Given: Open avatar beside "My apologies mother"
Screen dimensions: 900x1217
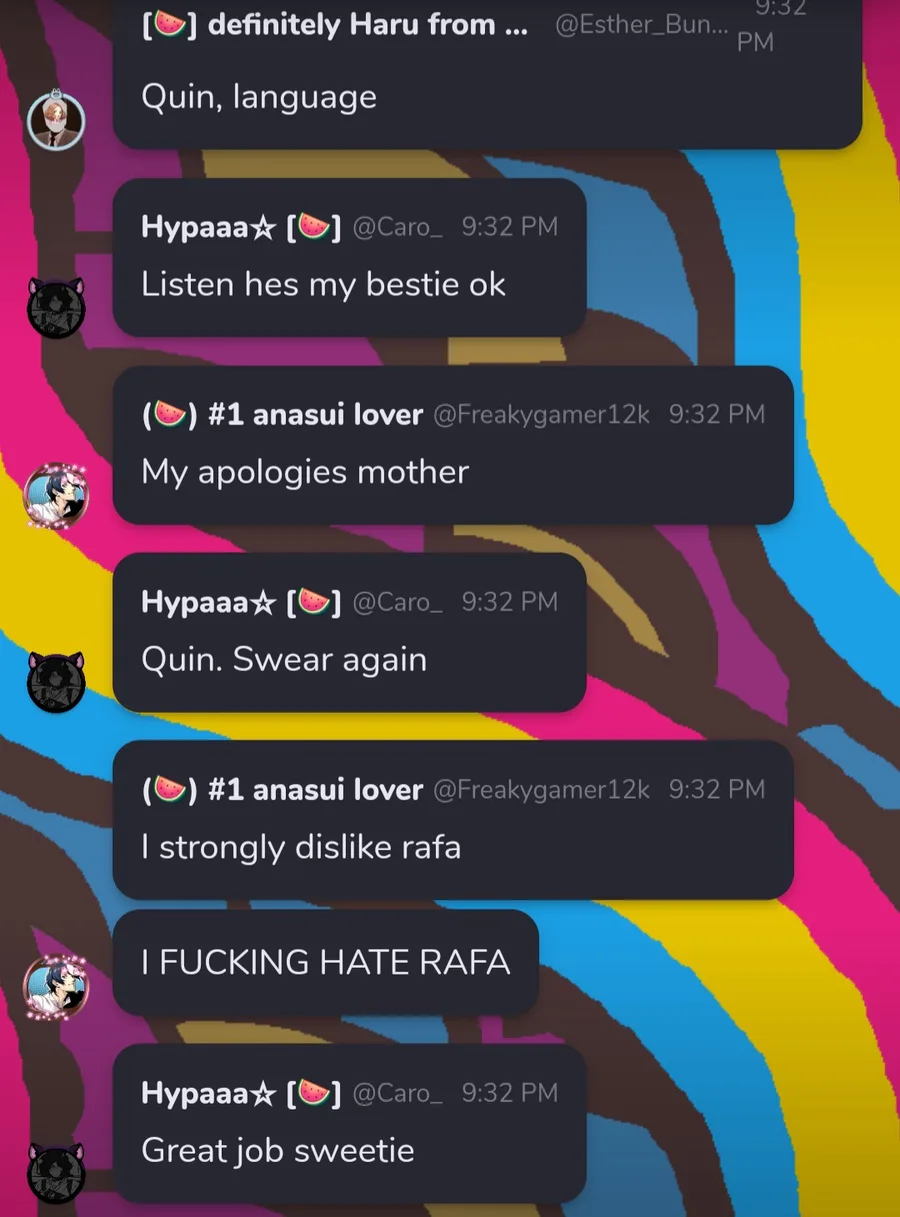Looking at the screenshot, I should click(x=56, y=495).
